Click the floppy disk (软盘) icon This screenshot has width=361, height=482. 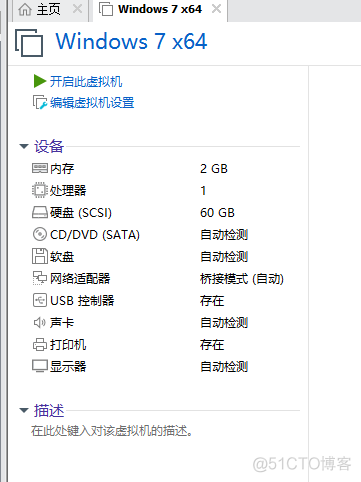click(40, 256)
